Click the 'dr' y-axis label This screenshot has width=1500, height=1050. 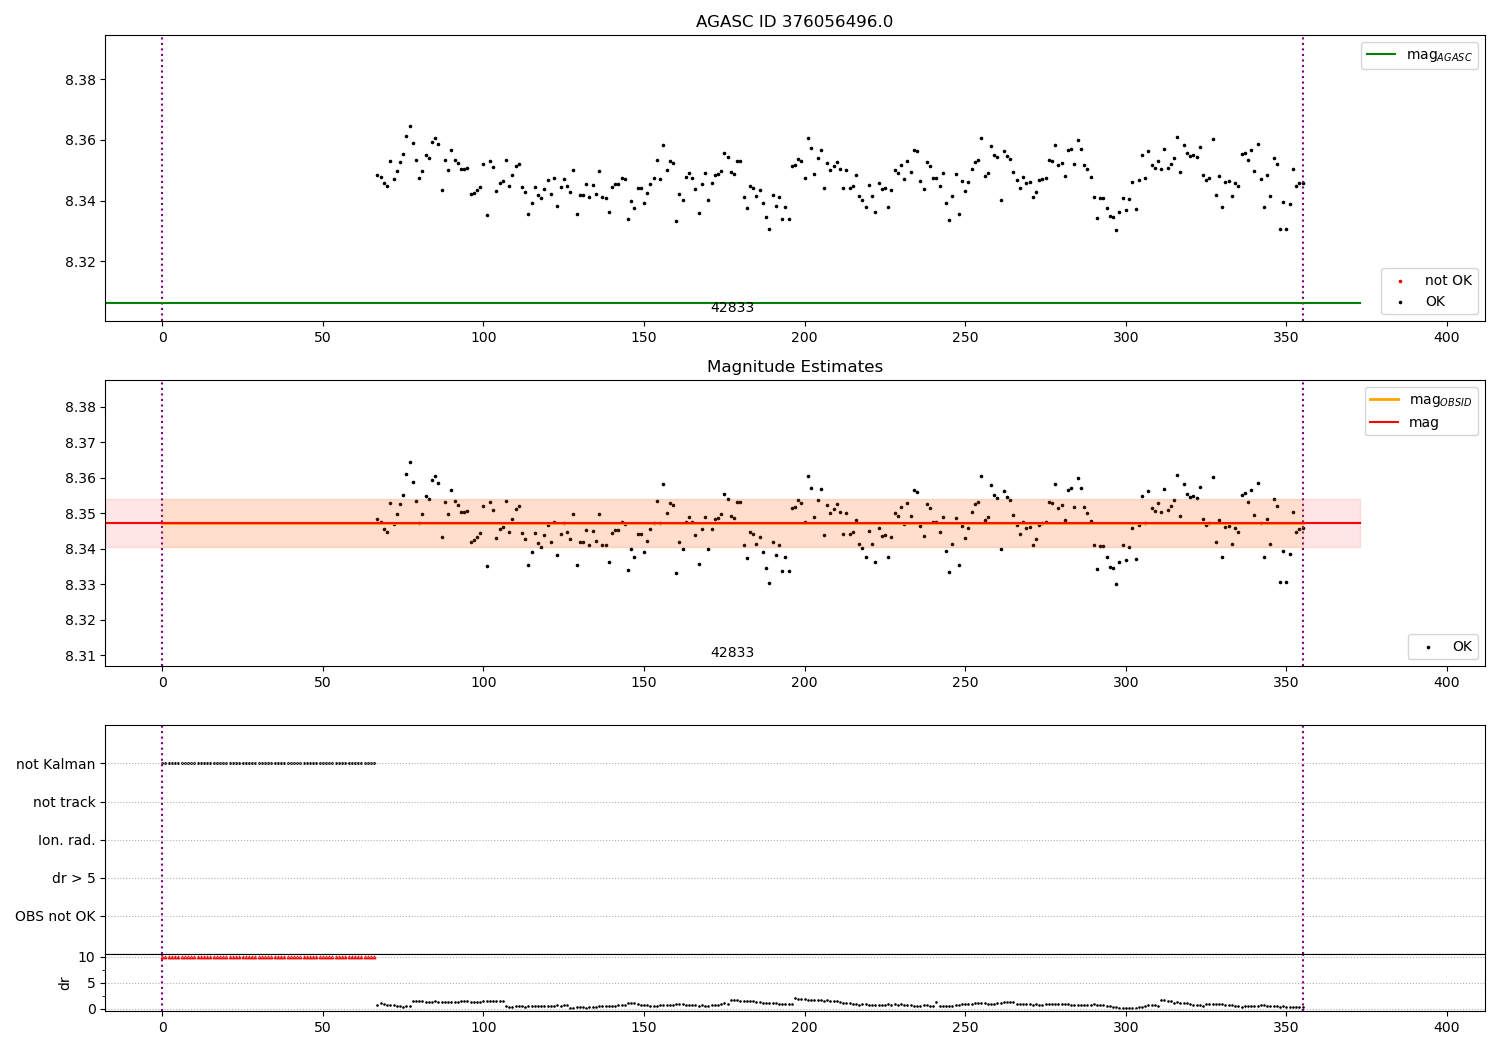pyautogui.click(x=65, y=983)
